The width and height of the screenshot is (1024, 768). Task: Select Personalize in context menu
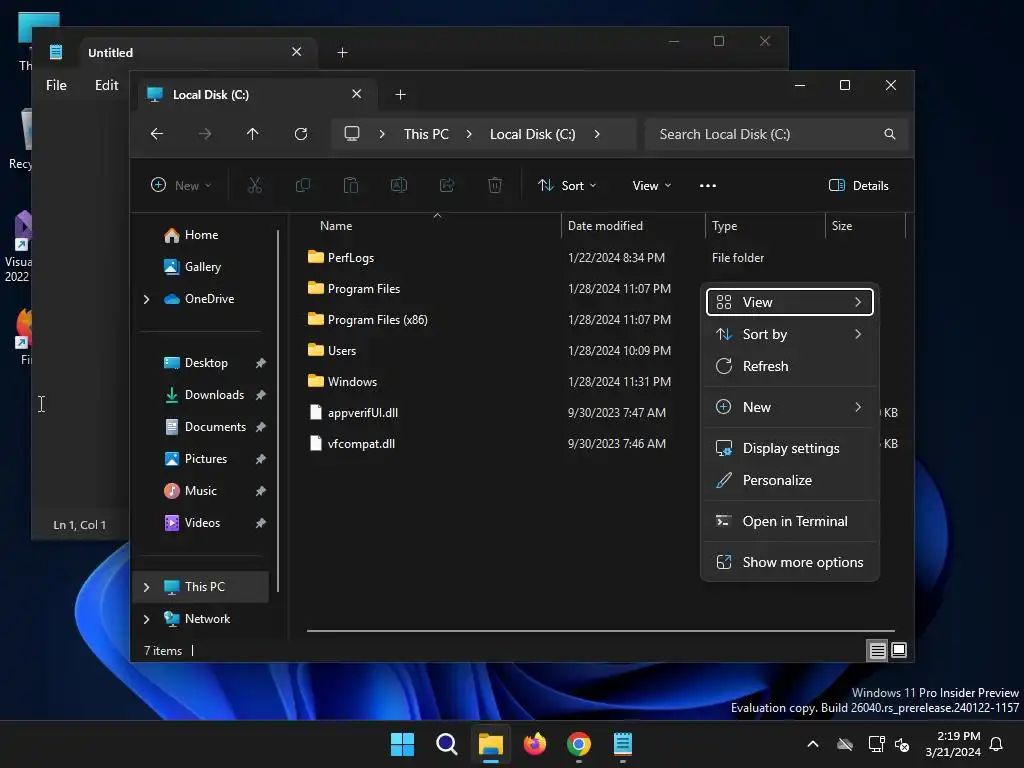point(790,481)
